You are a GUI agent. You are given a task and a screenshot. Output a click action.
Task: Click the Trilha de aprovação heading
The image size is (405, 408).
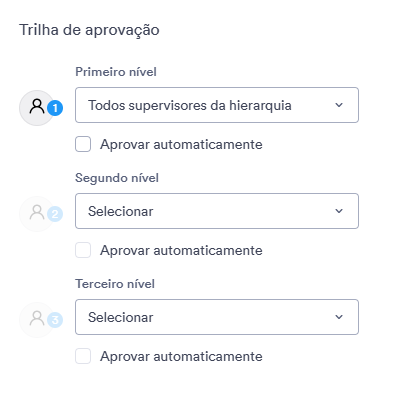pyautogui.click(x=89, y=30)
